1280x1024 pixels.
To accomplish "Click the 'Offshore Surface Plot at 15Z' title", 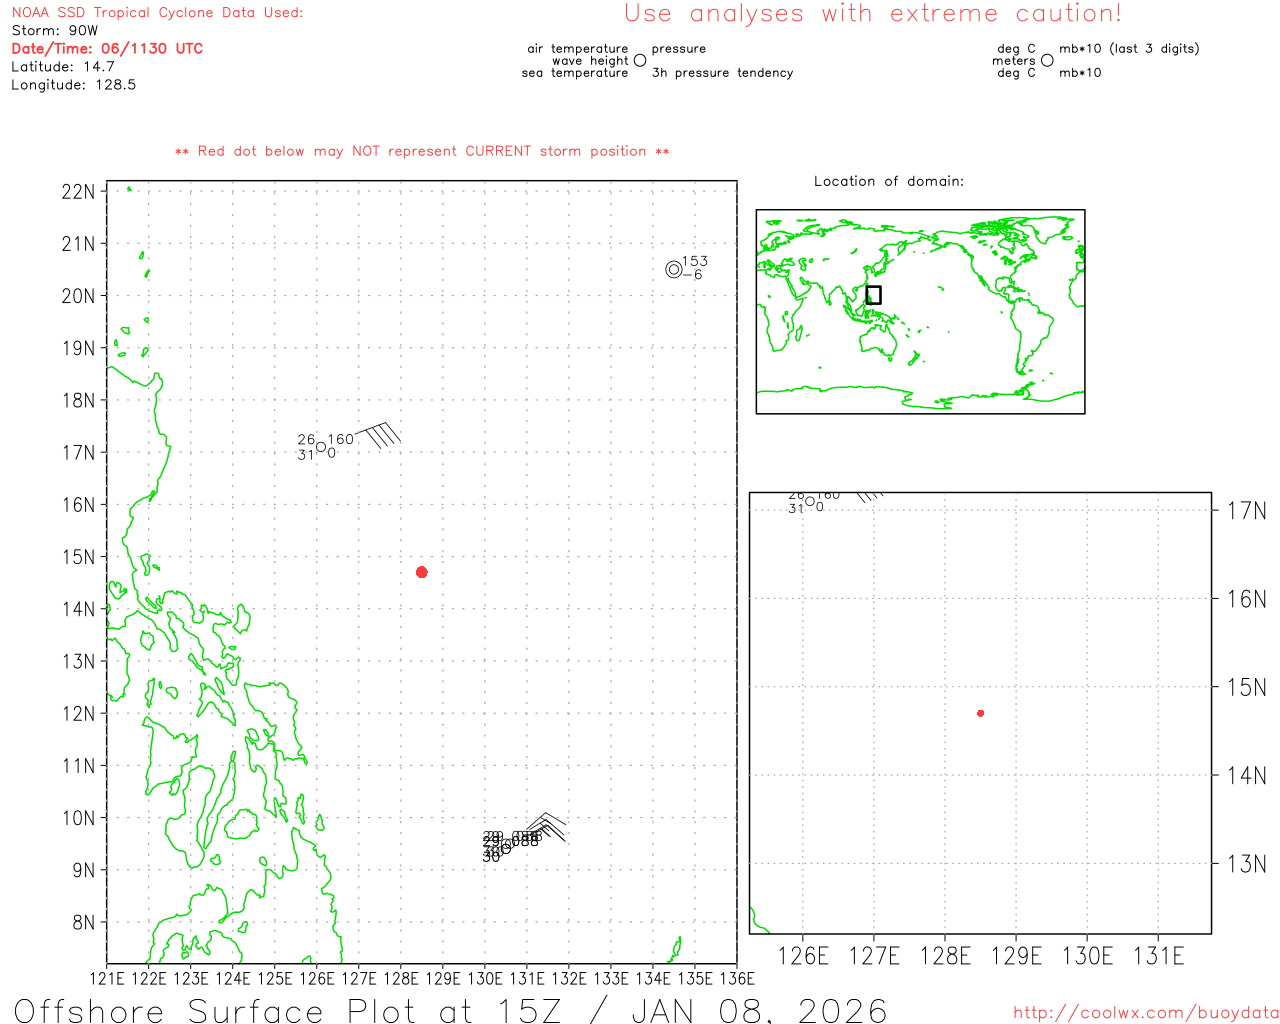I will coord(450,1010).
